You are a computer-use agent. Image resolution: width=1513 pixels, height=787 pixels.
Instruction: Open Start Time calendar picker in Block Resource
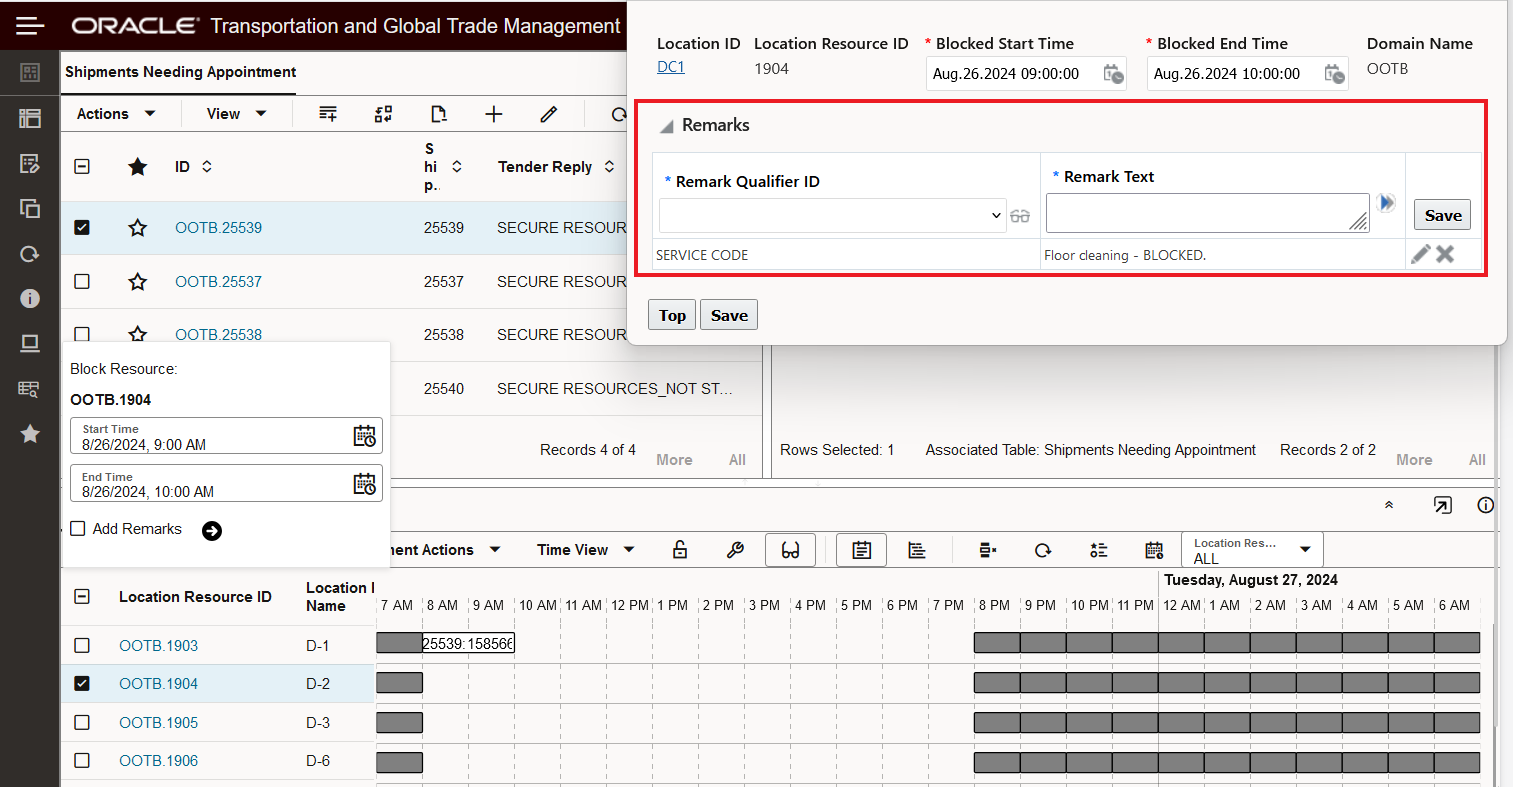click(365, 436)
